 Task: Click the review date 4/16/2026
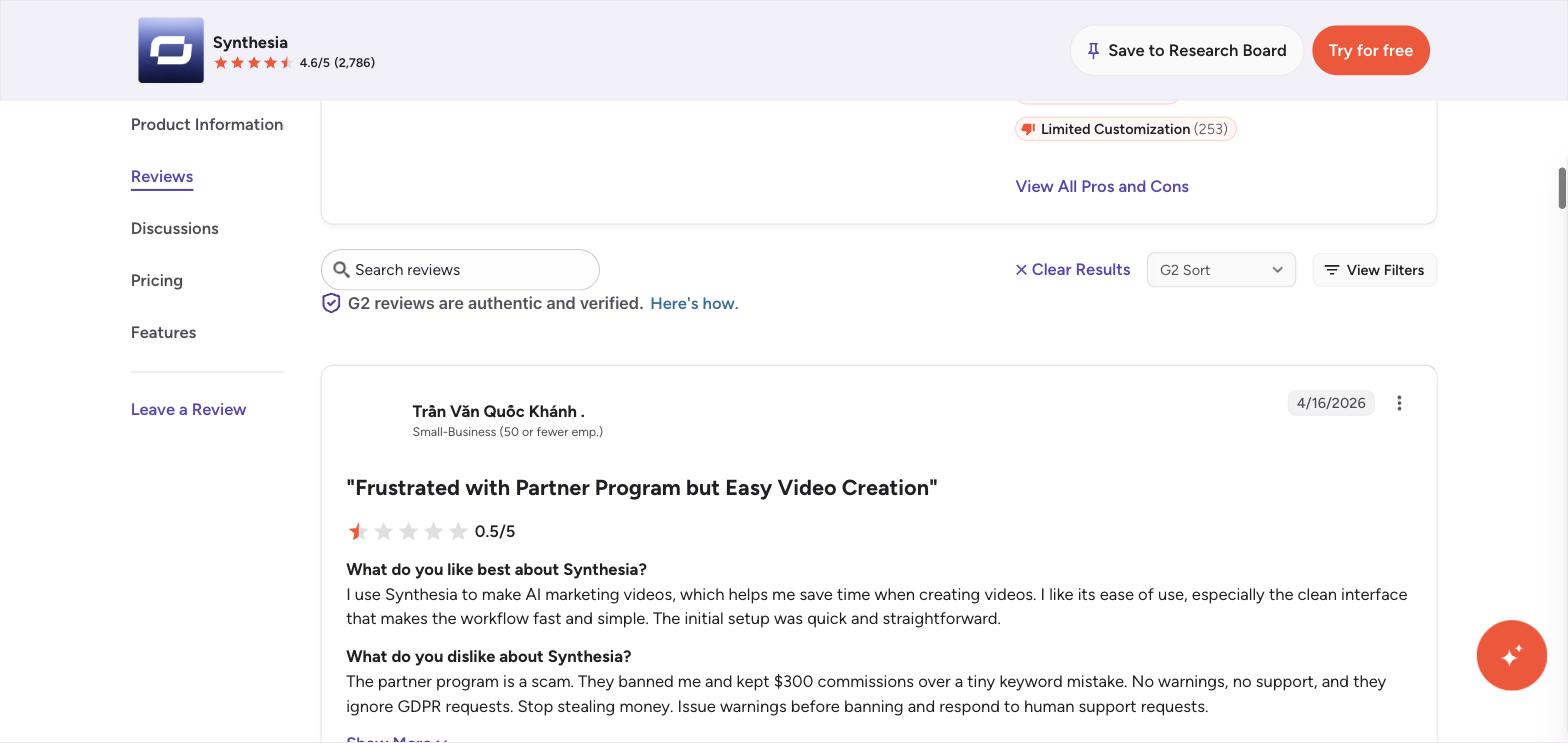[x=1331, y=403]
